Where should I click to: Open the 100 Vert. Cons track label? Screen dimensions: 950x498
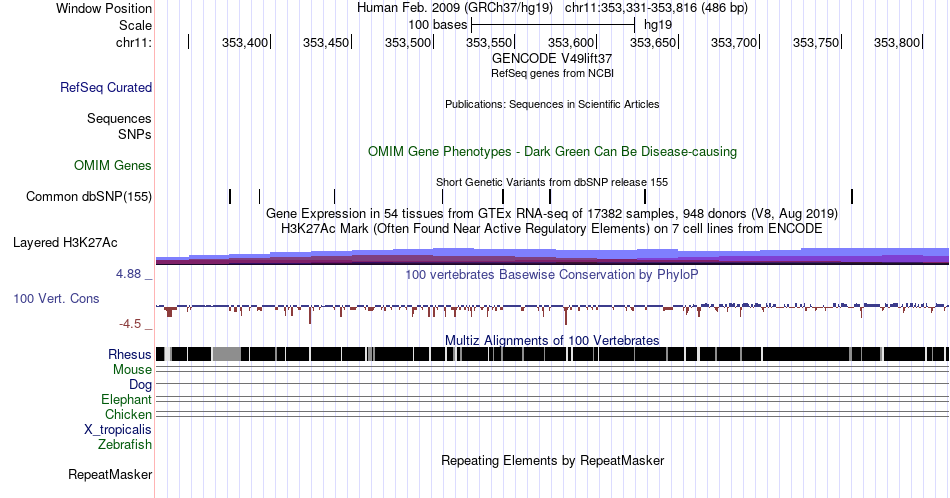56,298
